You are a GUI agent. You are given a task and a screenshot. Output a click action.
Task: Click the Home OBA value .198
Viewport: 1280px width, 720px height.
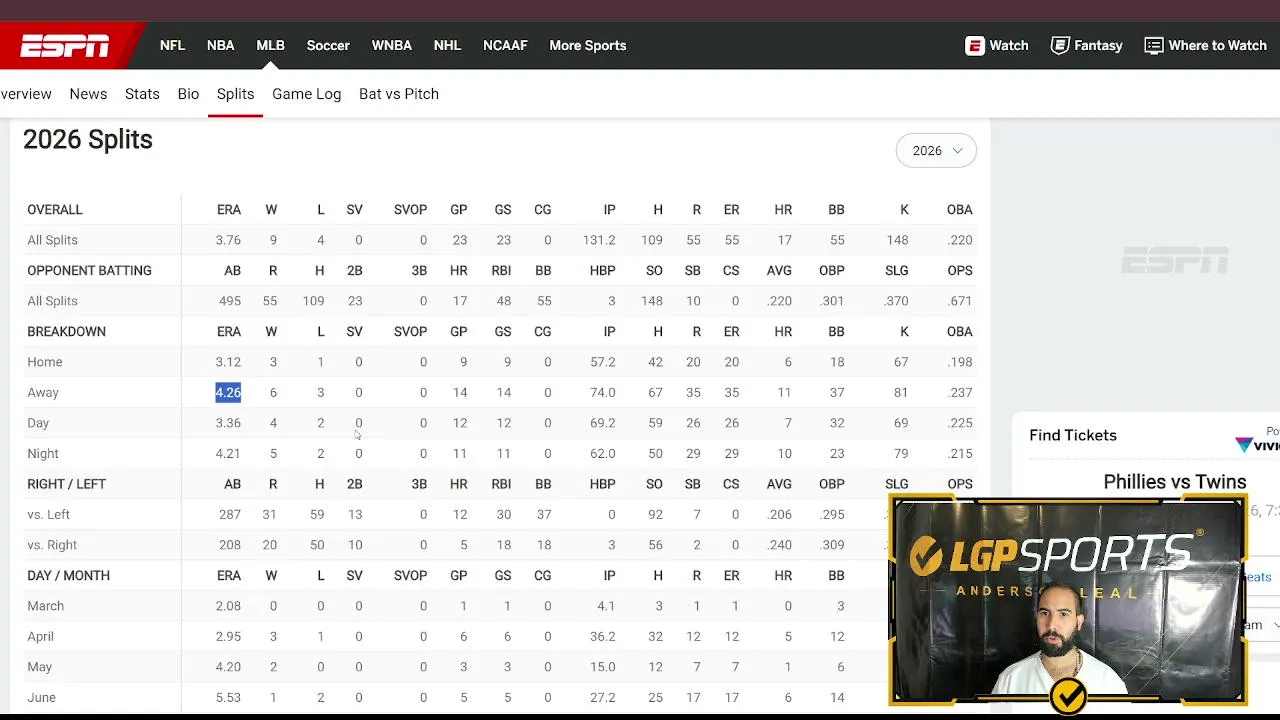click(960, 362)
